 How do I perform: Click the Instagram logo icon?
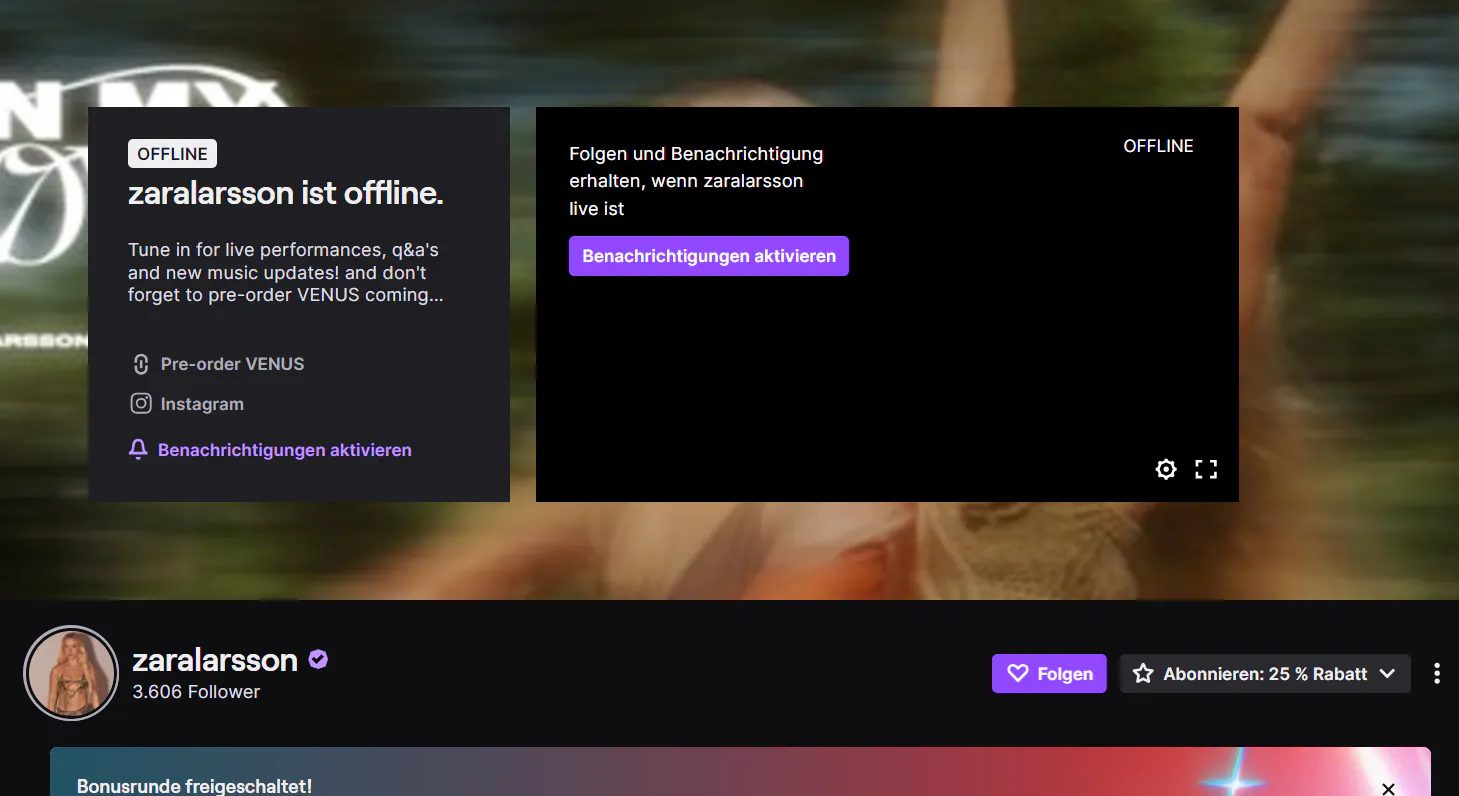point(141,404)
